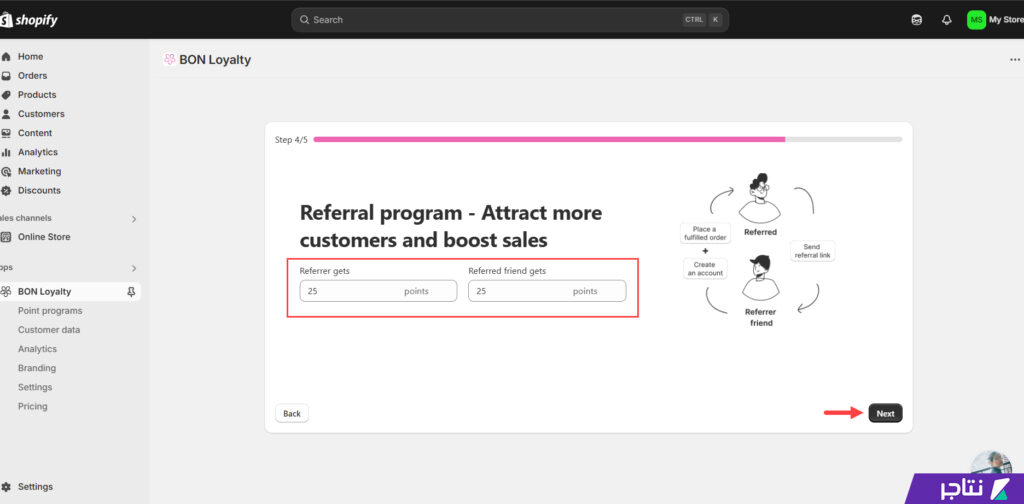Open Pricing submenu item

coord(33,406)
